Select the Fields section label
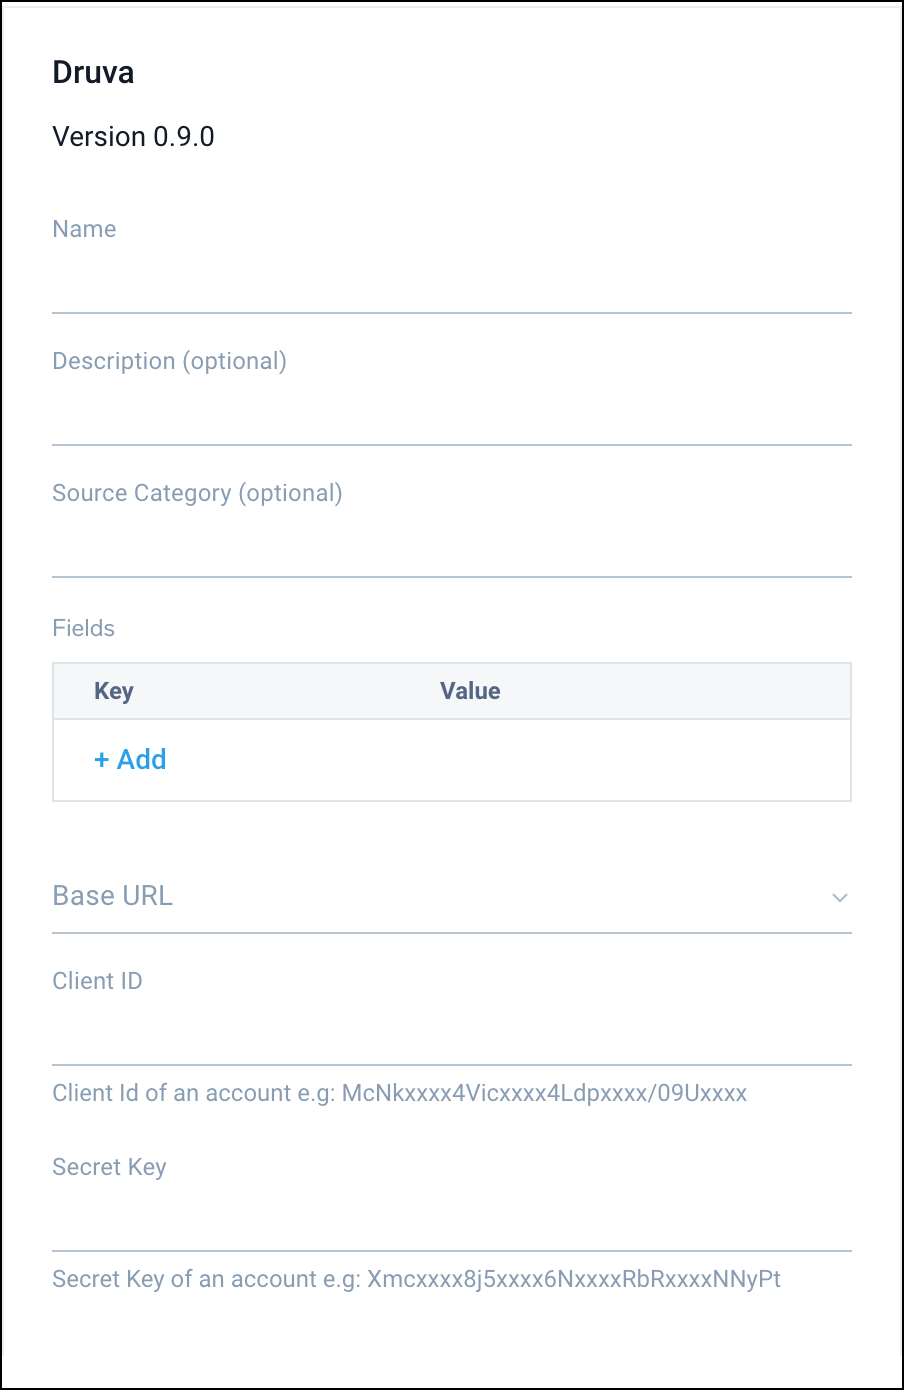This screenshot has width=904, height=1390. (83, 628)
